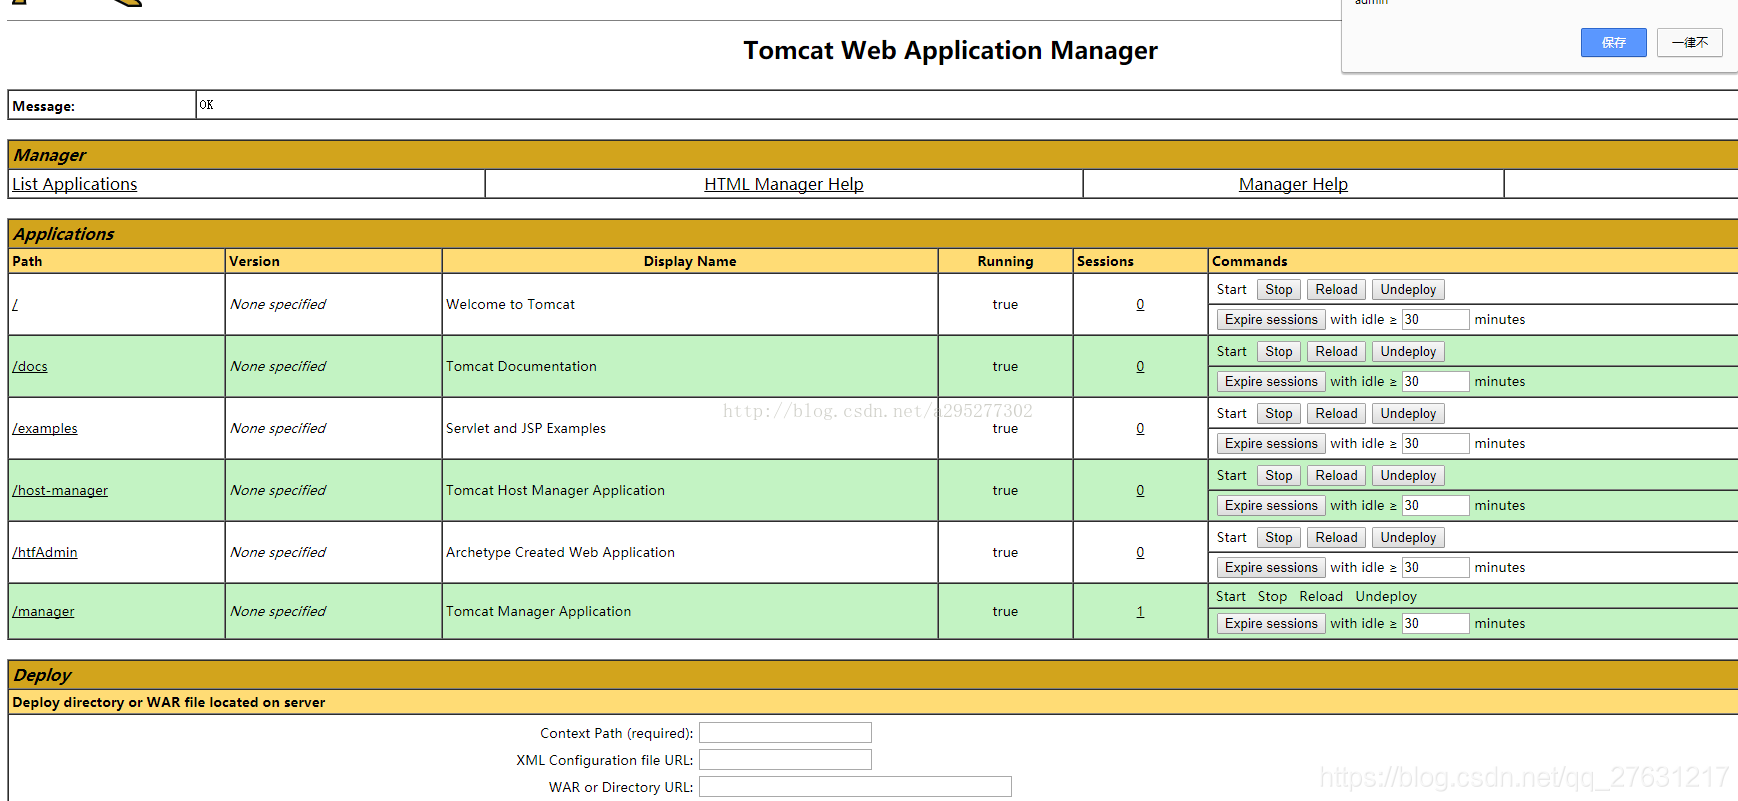
Task: Focus the WAR or Directory URL field
Action: tap(855, 787)
